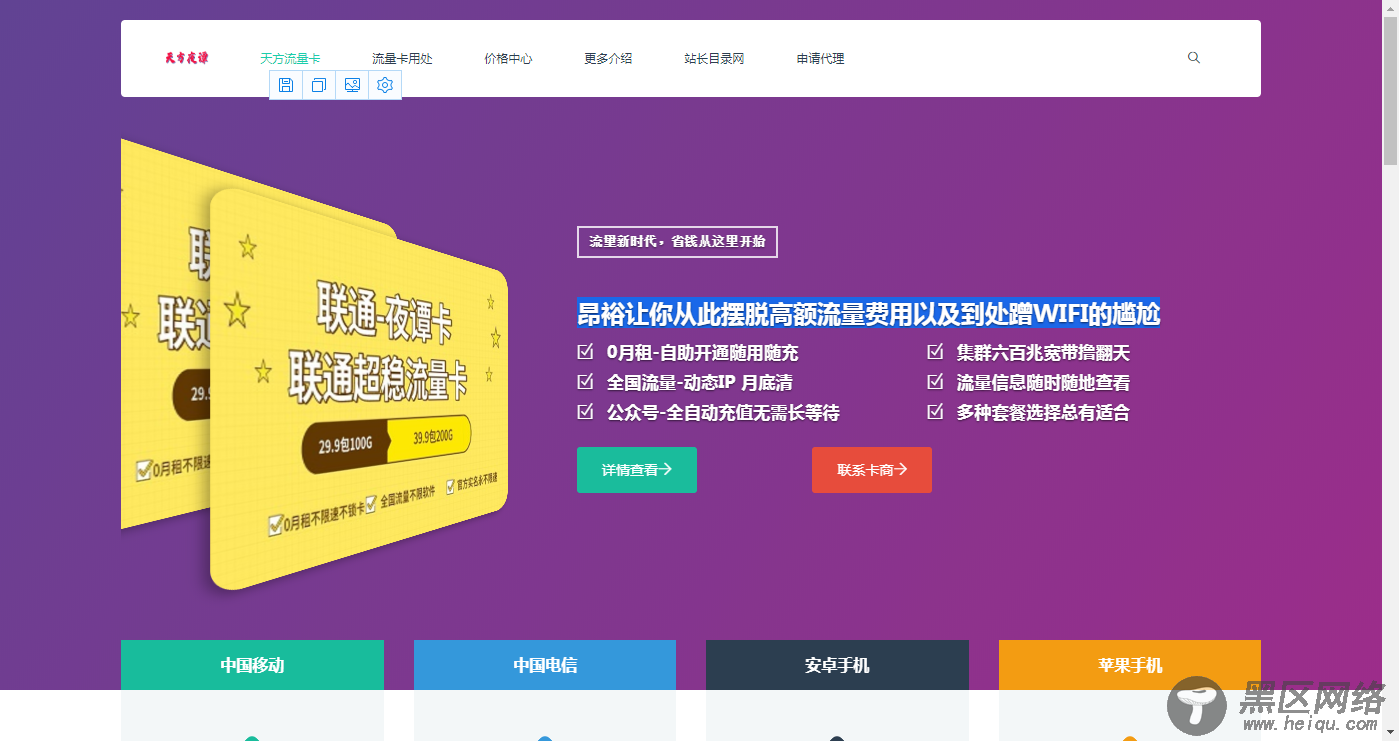Open the 价格中心 menu item

(x=508, y=59)
